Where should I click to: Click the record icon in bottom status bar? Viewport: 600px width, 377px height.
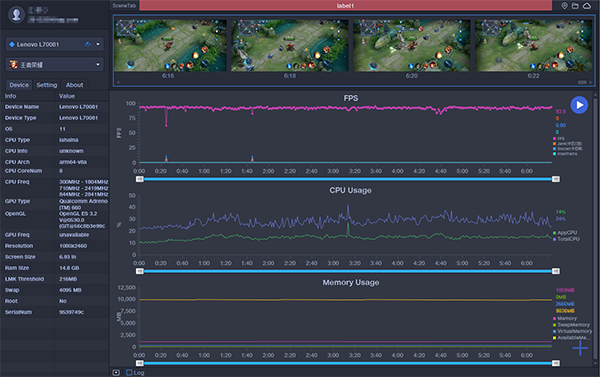pos(116,372)
